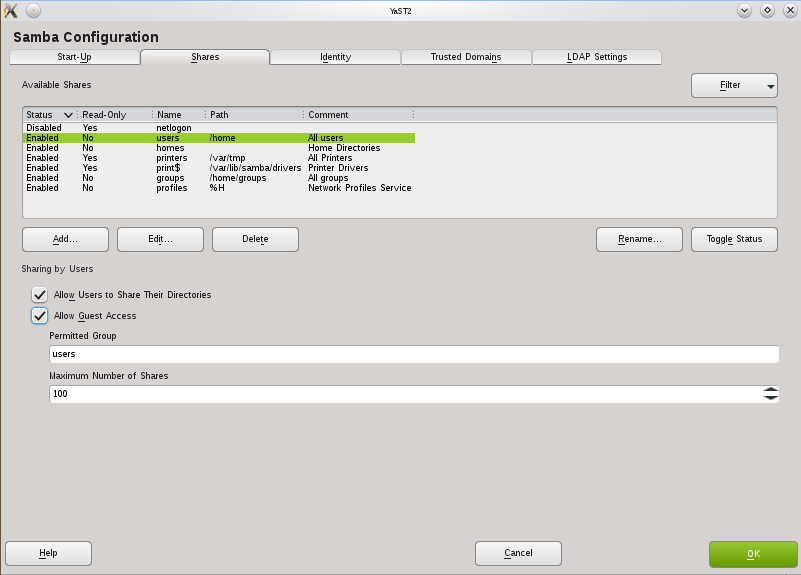The height and width of the screenshot is (575, 801).
Task: Increase Maximum Number of Shares with up arrow
Action: 771,390
